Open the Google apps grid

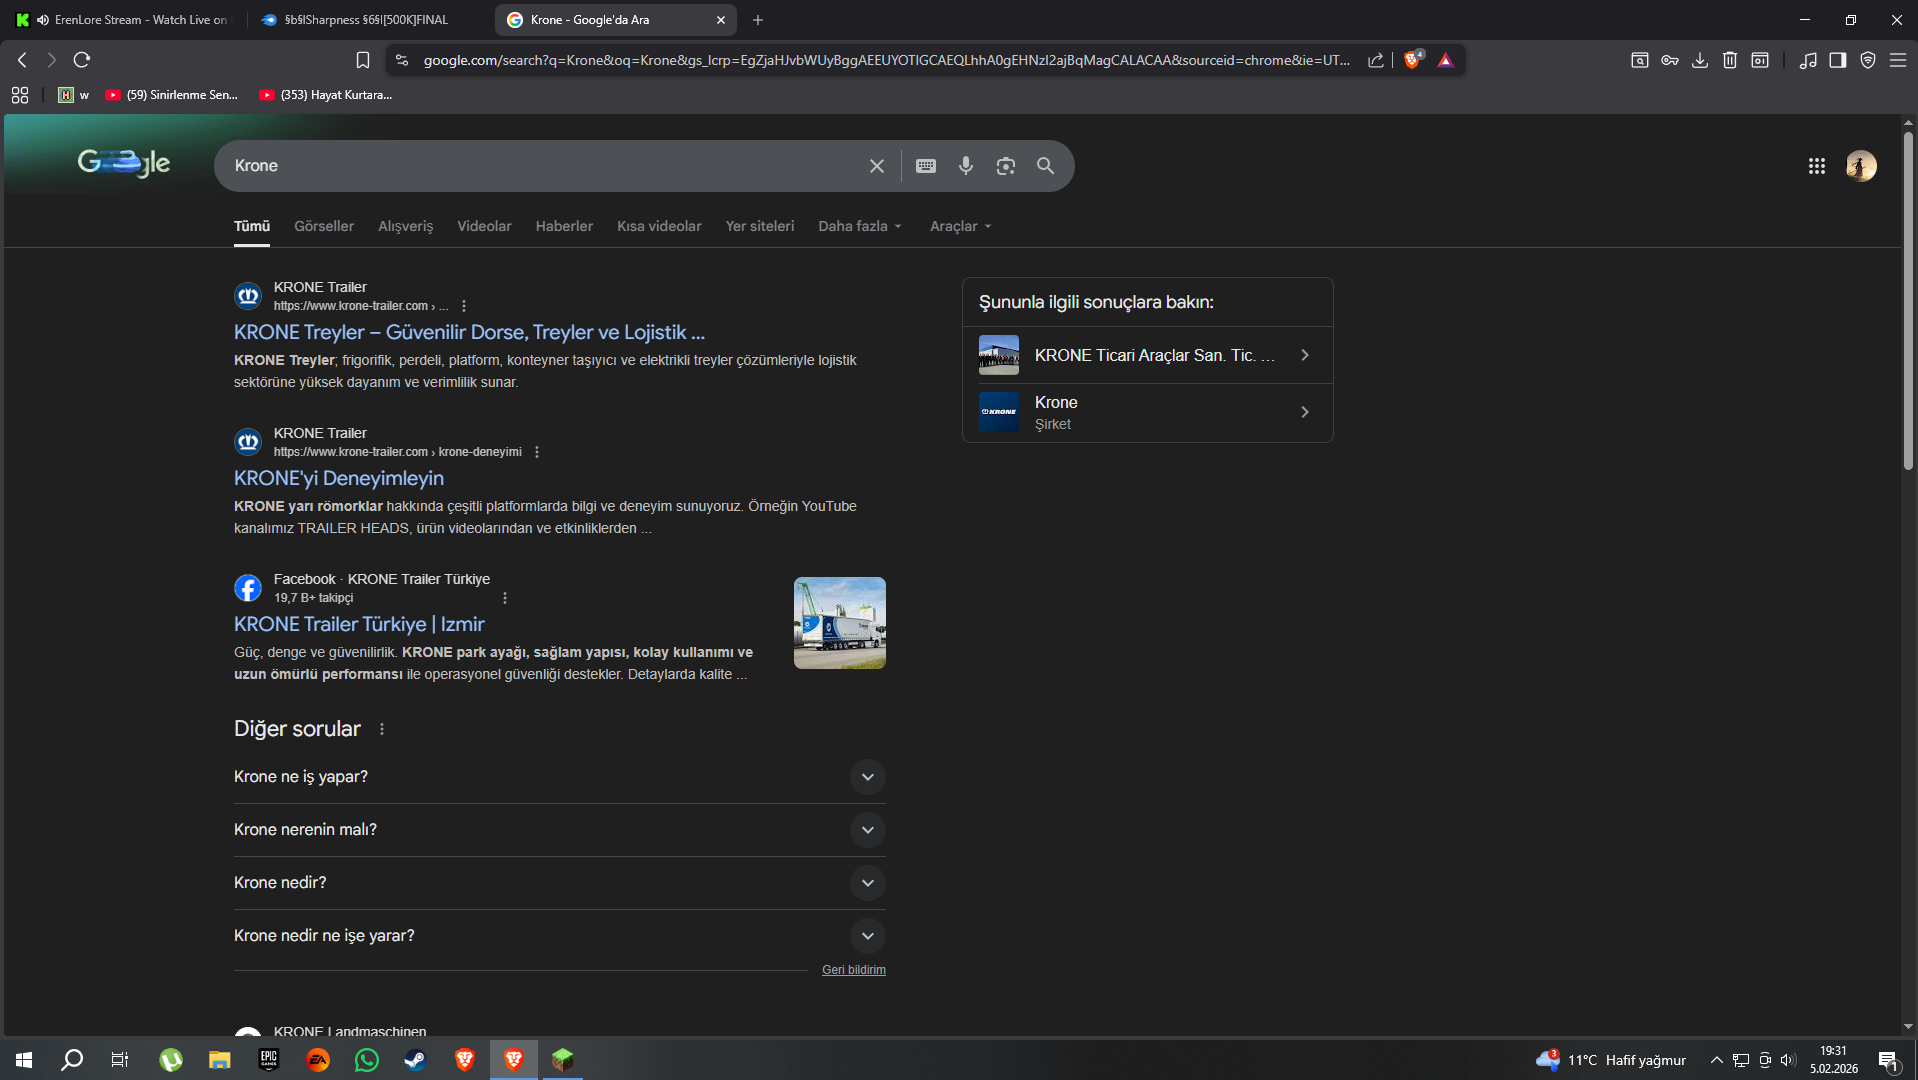pos(1817,166)
